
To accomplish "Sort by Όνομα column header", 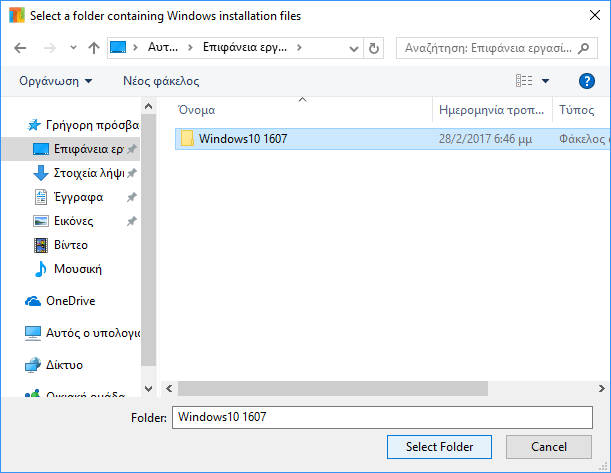I will click(196, 110).
